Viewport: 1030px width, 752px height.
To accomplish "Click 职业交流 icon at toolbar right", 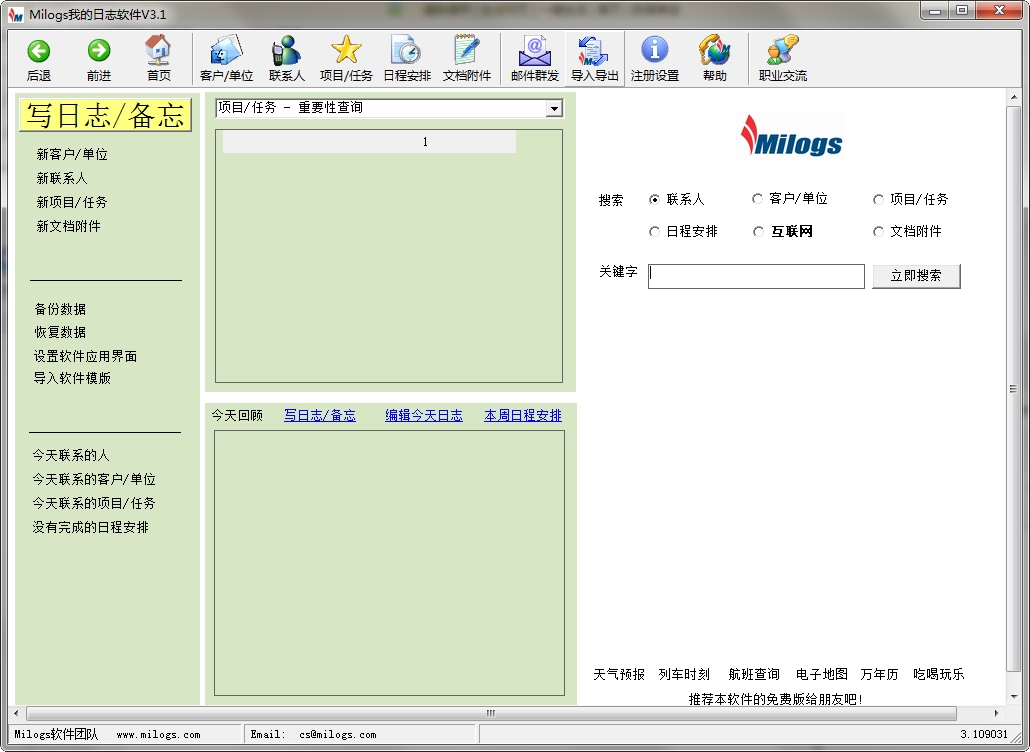I will pos(781,57).
